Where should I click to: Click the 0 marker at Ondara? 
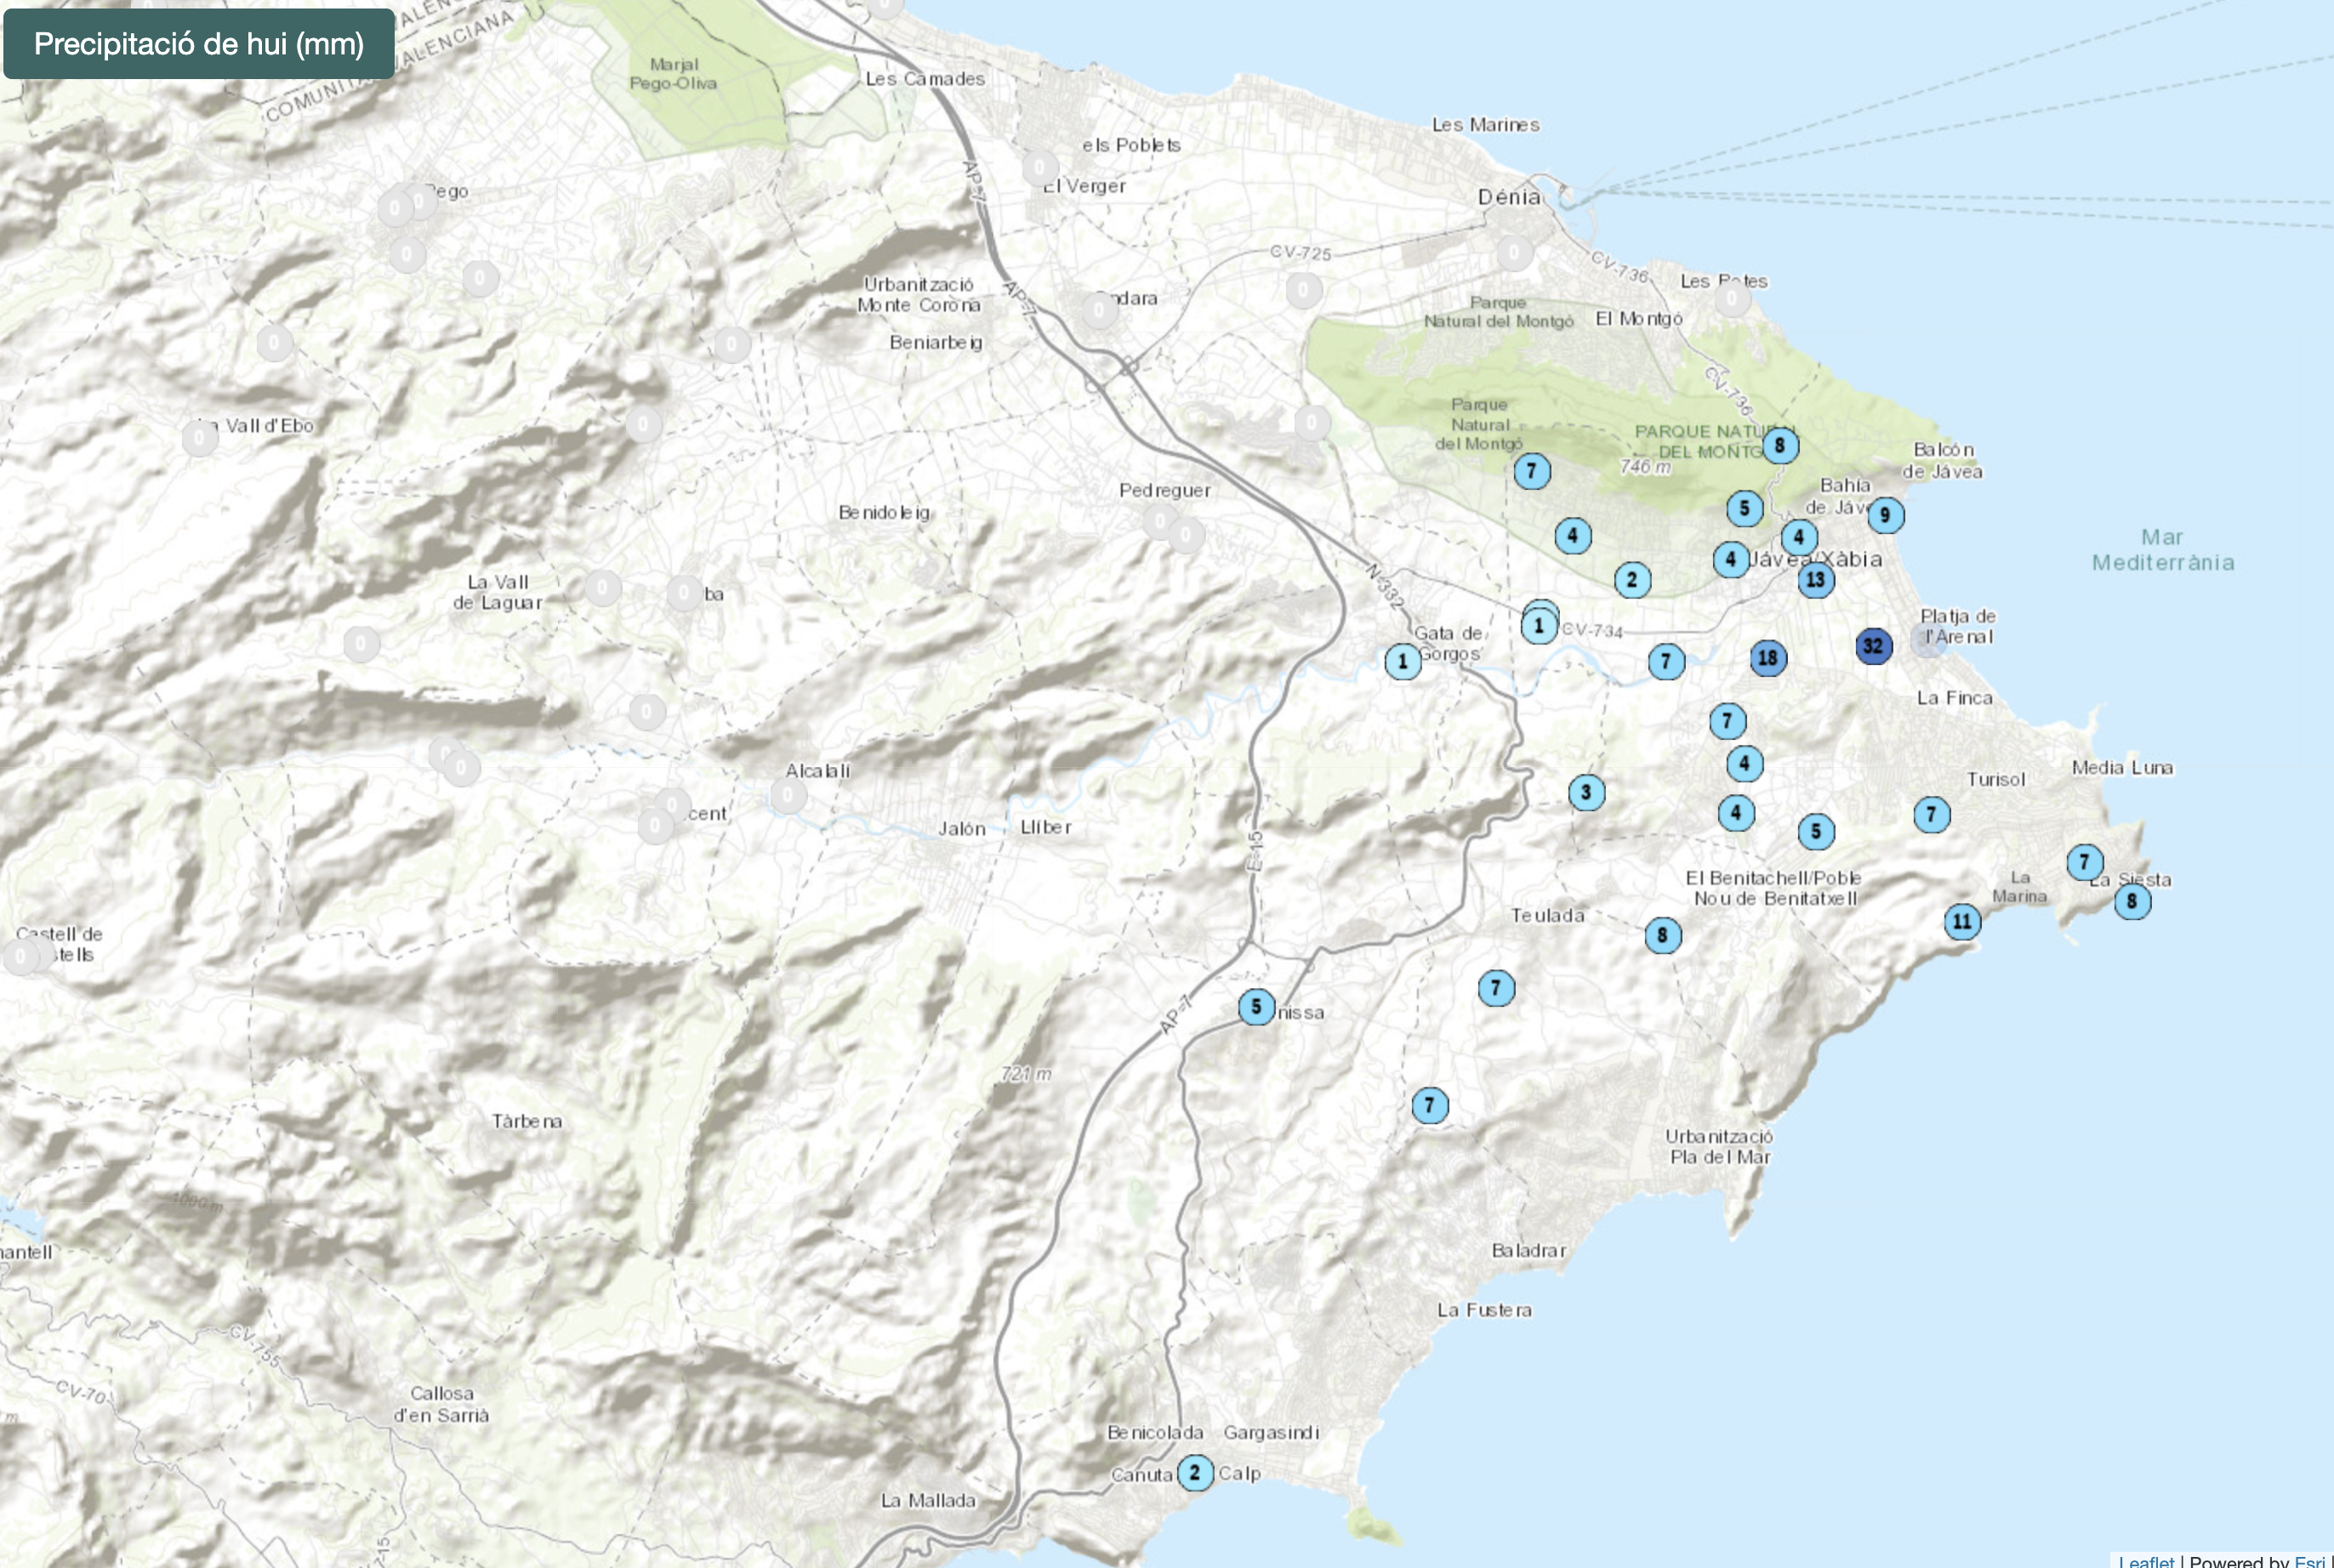click(1099, 311)
